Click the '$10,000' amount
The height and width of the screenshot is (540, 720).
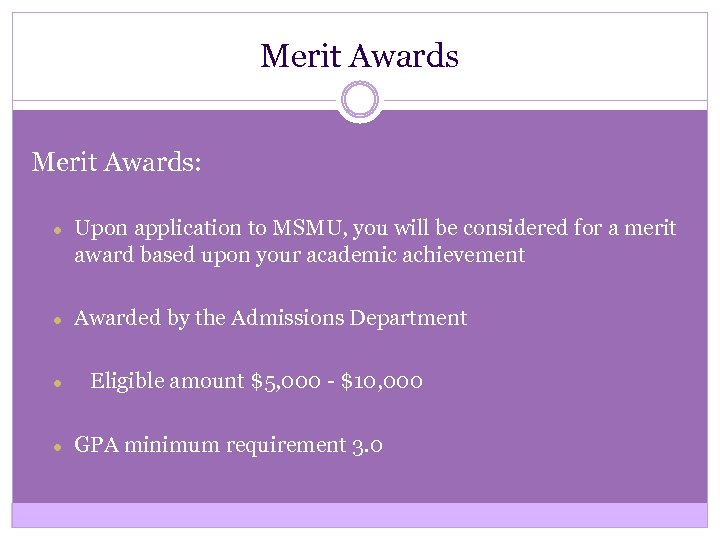tap(381, 381)
